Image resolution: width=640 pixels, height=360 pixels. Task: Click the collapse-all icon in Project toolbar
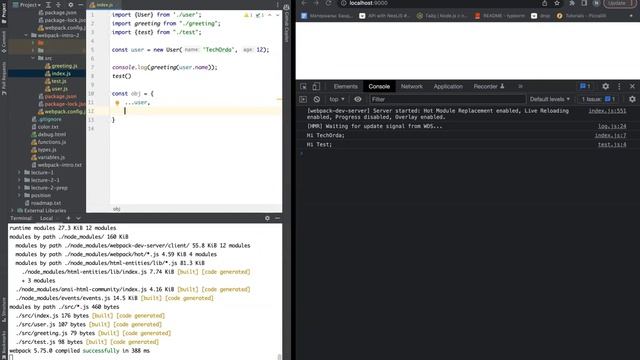coord(58,5)
